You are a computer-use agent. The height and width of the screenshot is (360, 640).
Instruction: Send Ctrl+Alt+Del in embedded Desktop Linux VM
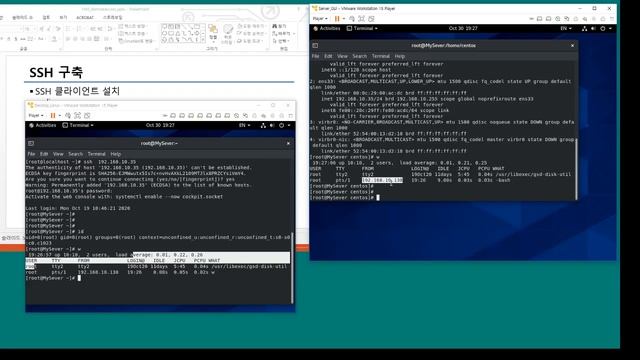click(68, 116)
